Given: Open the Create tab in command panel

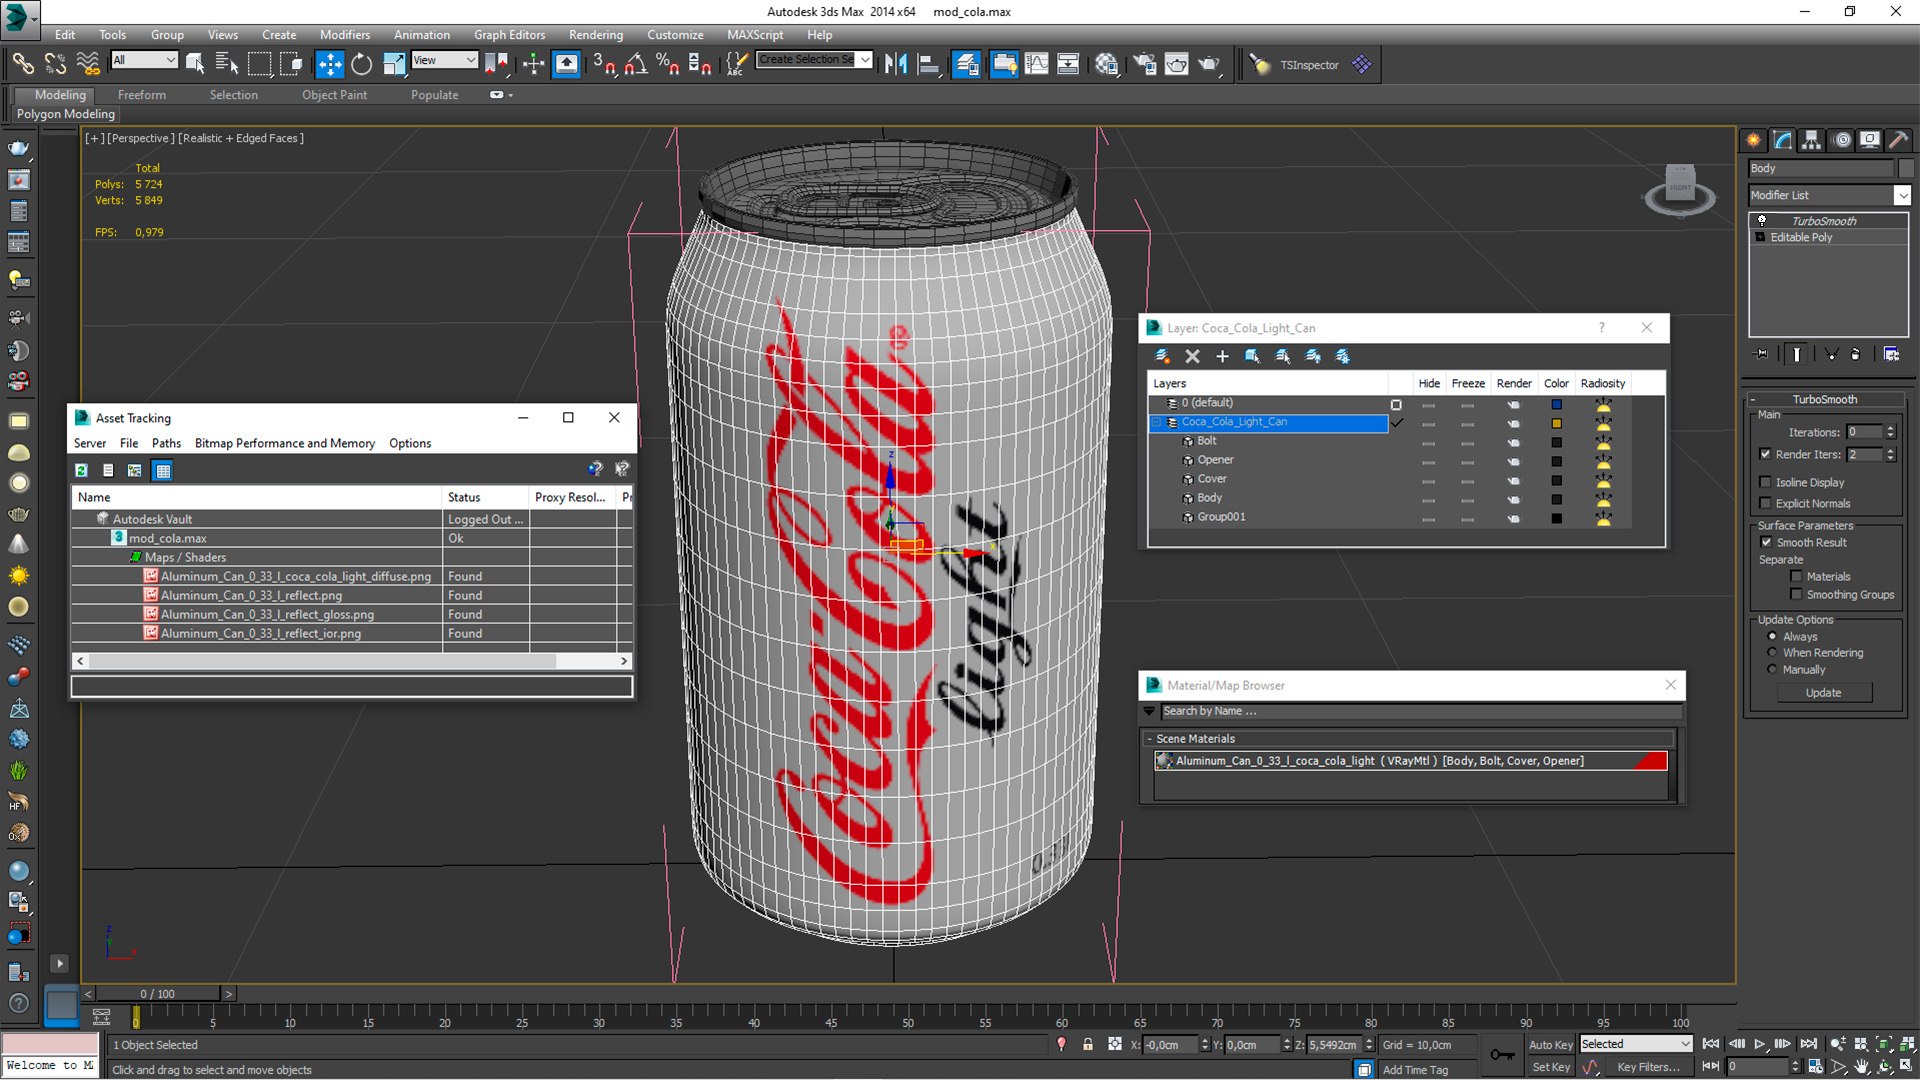Looking at the screenshot, I should 1754,140.
